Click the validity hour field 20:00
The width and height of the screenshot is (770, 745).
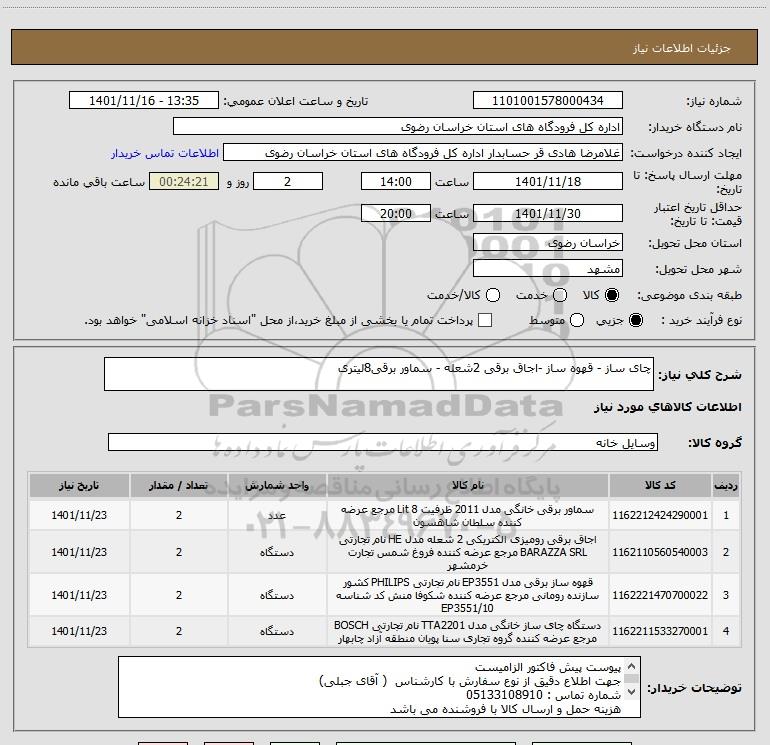click(396, 213)
